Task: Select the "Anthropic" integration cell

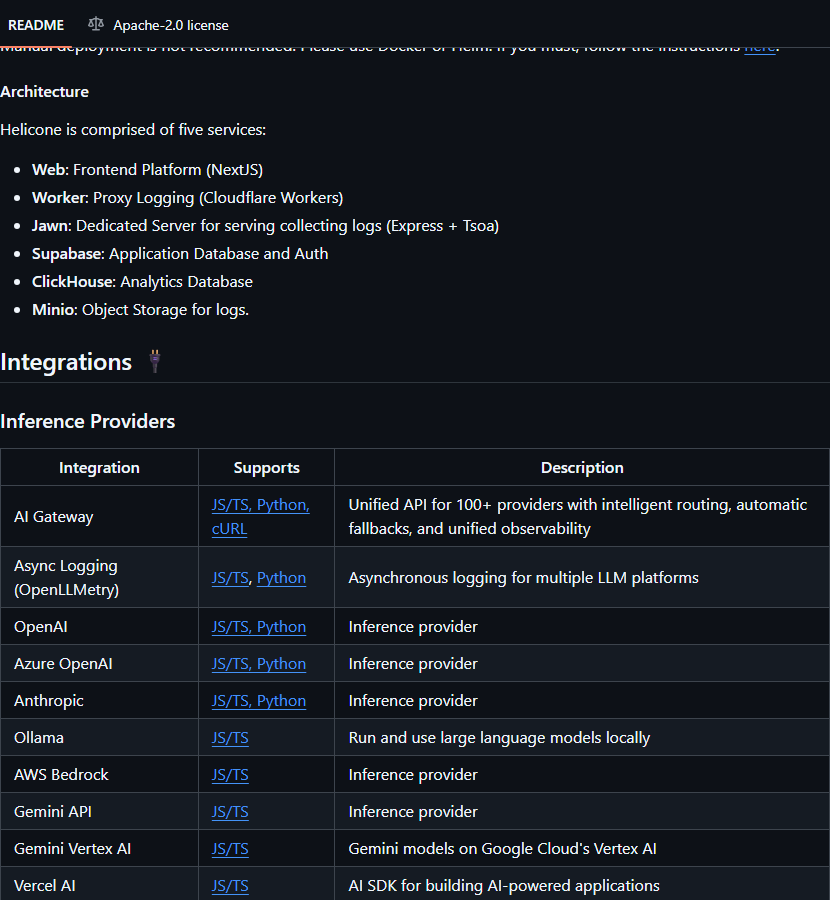Action: point(99,701)
